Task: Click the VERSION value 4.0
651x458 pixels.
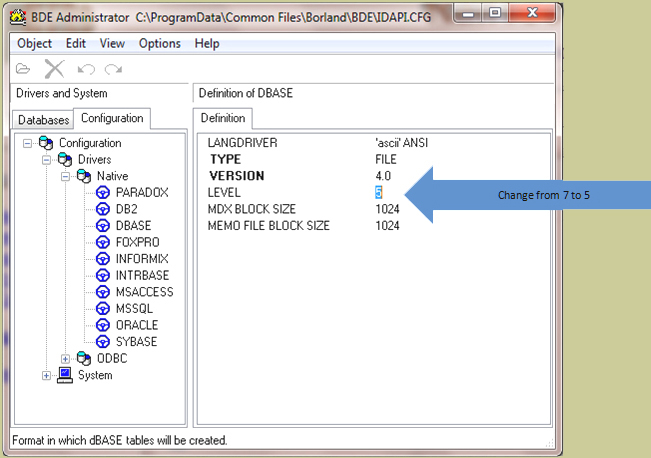Action: [383, 176]
